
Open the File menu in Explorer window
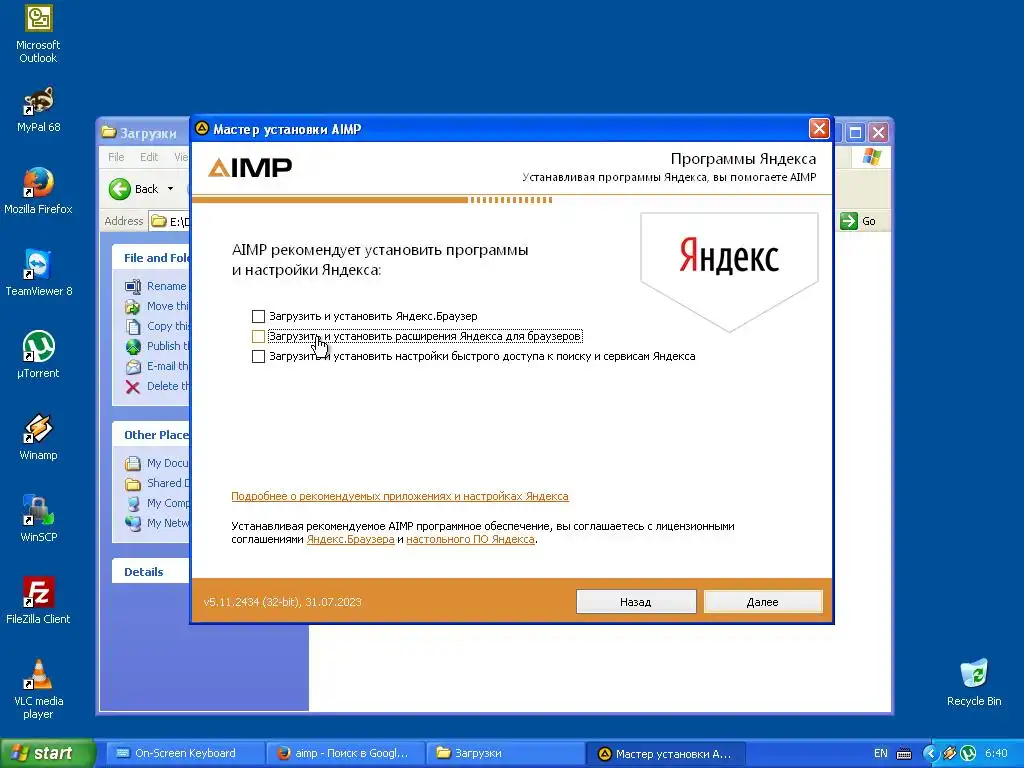coord(116,157)
